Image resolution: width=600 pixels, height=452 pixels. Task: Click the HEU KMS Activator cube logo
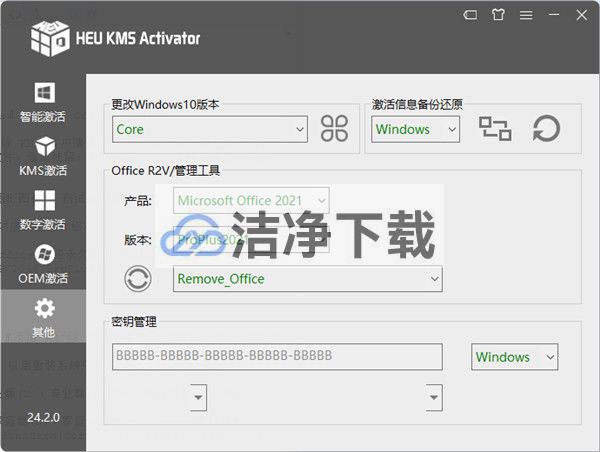tap(50, 38)
